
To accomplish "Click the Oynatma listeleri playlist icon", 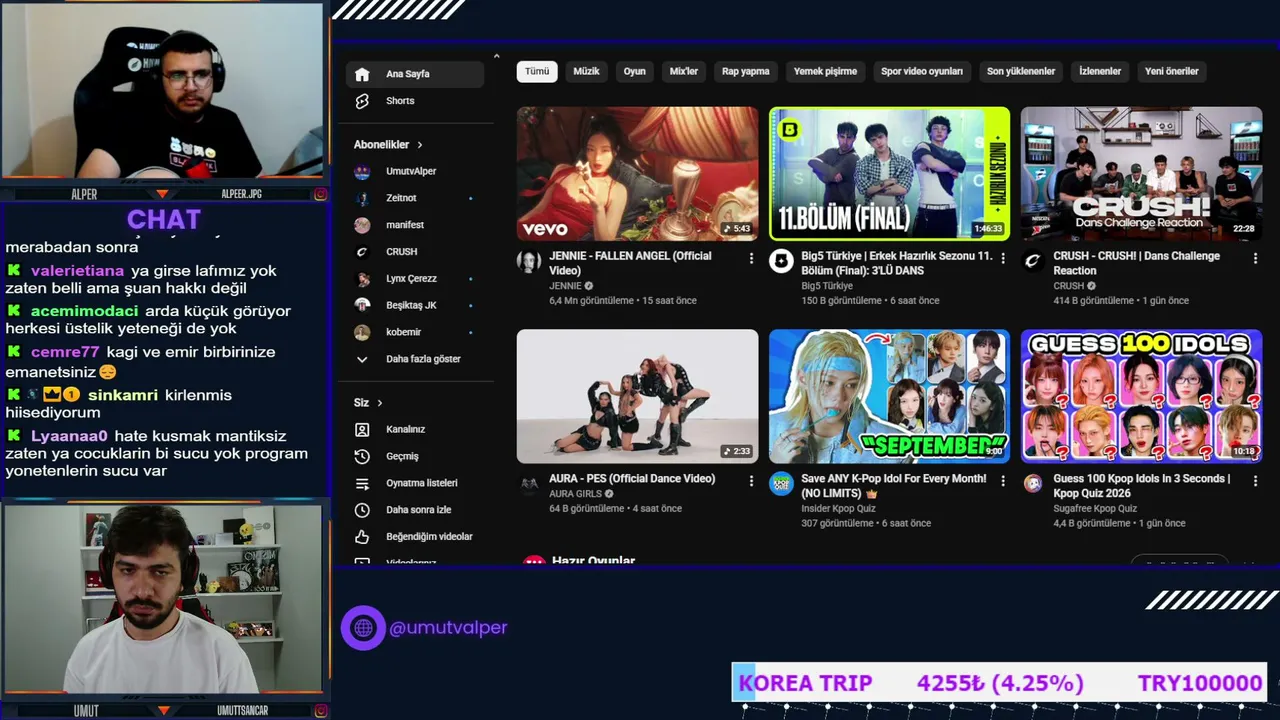I will coord(362,483).
